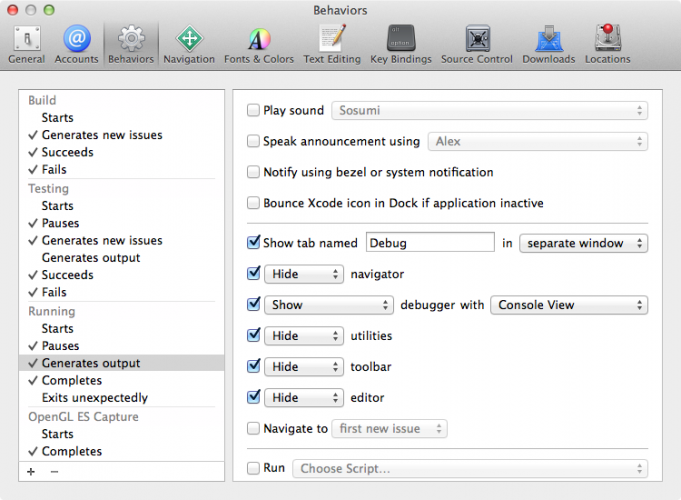Viewport: 681px width, 500px height.
Task: Open the Hide dropdown for utilities
Action: click(x=304, y=336)
